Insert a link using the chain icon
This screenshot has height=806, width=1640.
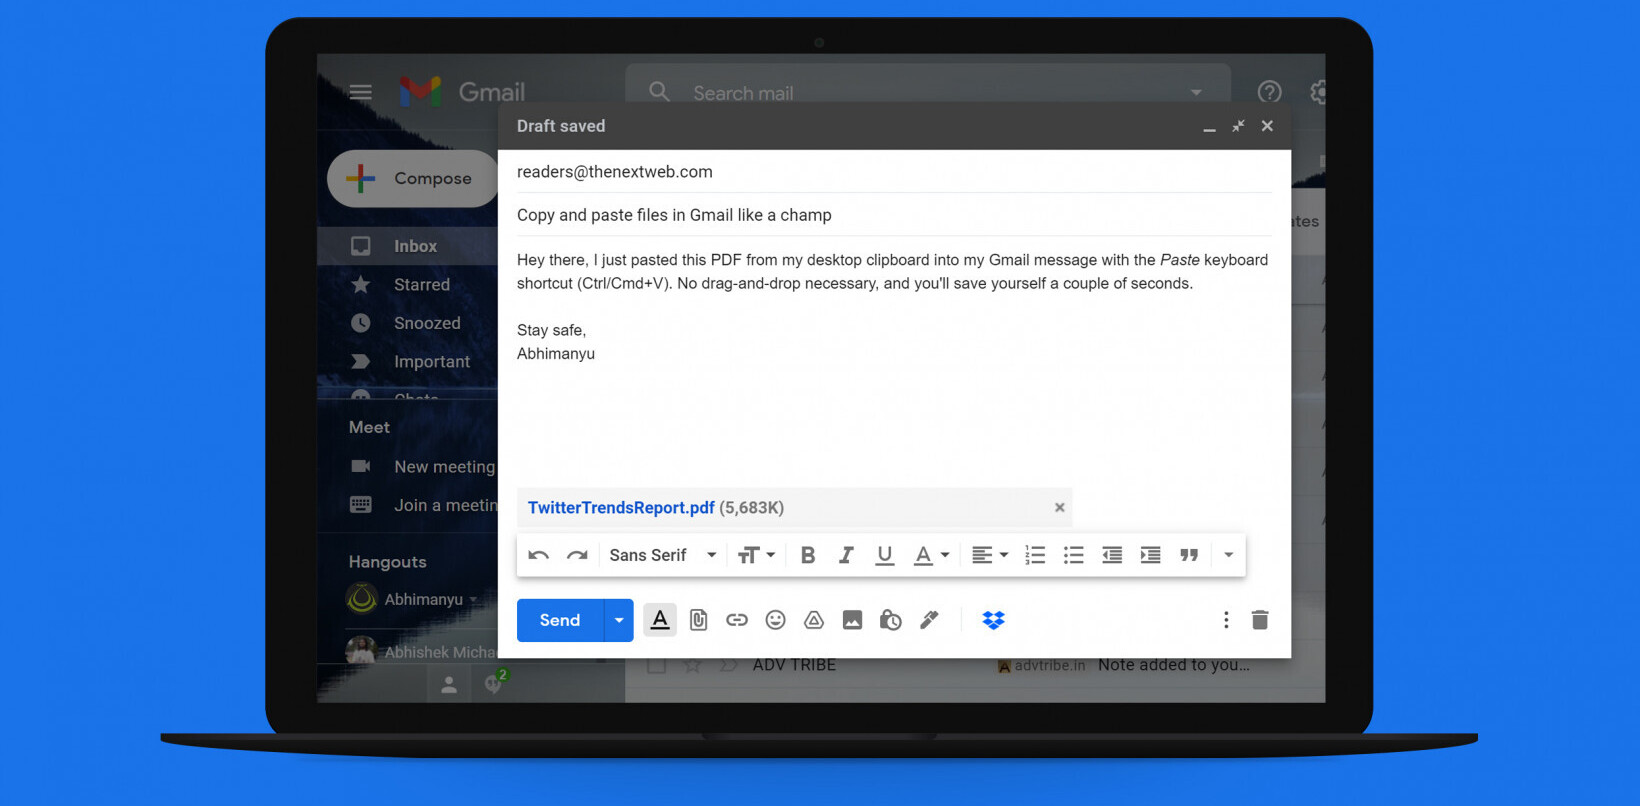pyautogui.click(x=737, y=620)
